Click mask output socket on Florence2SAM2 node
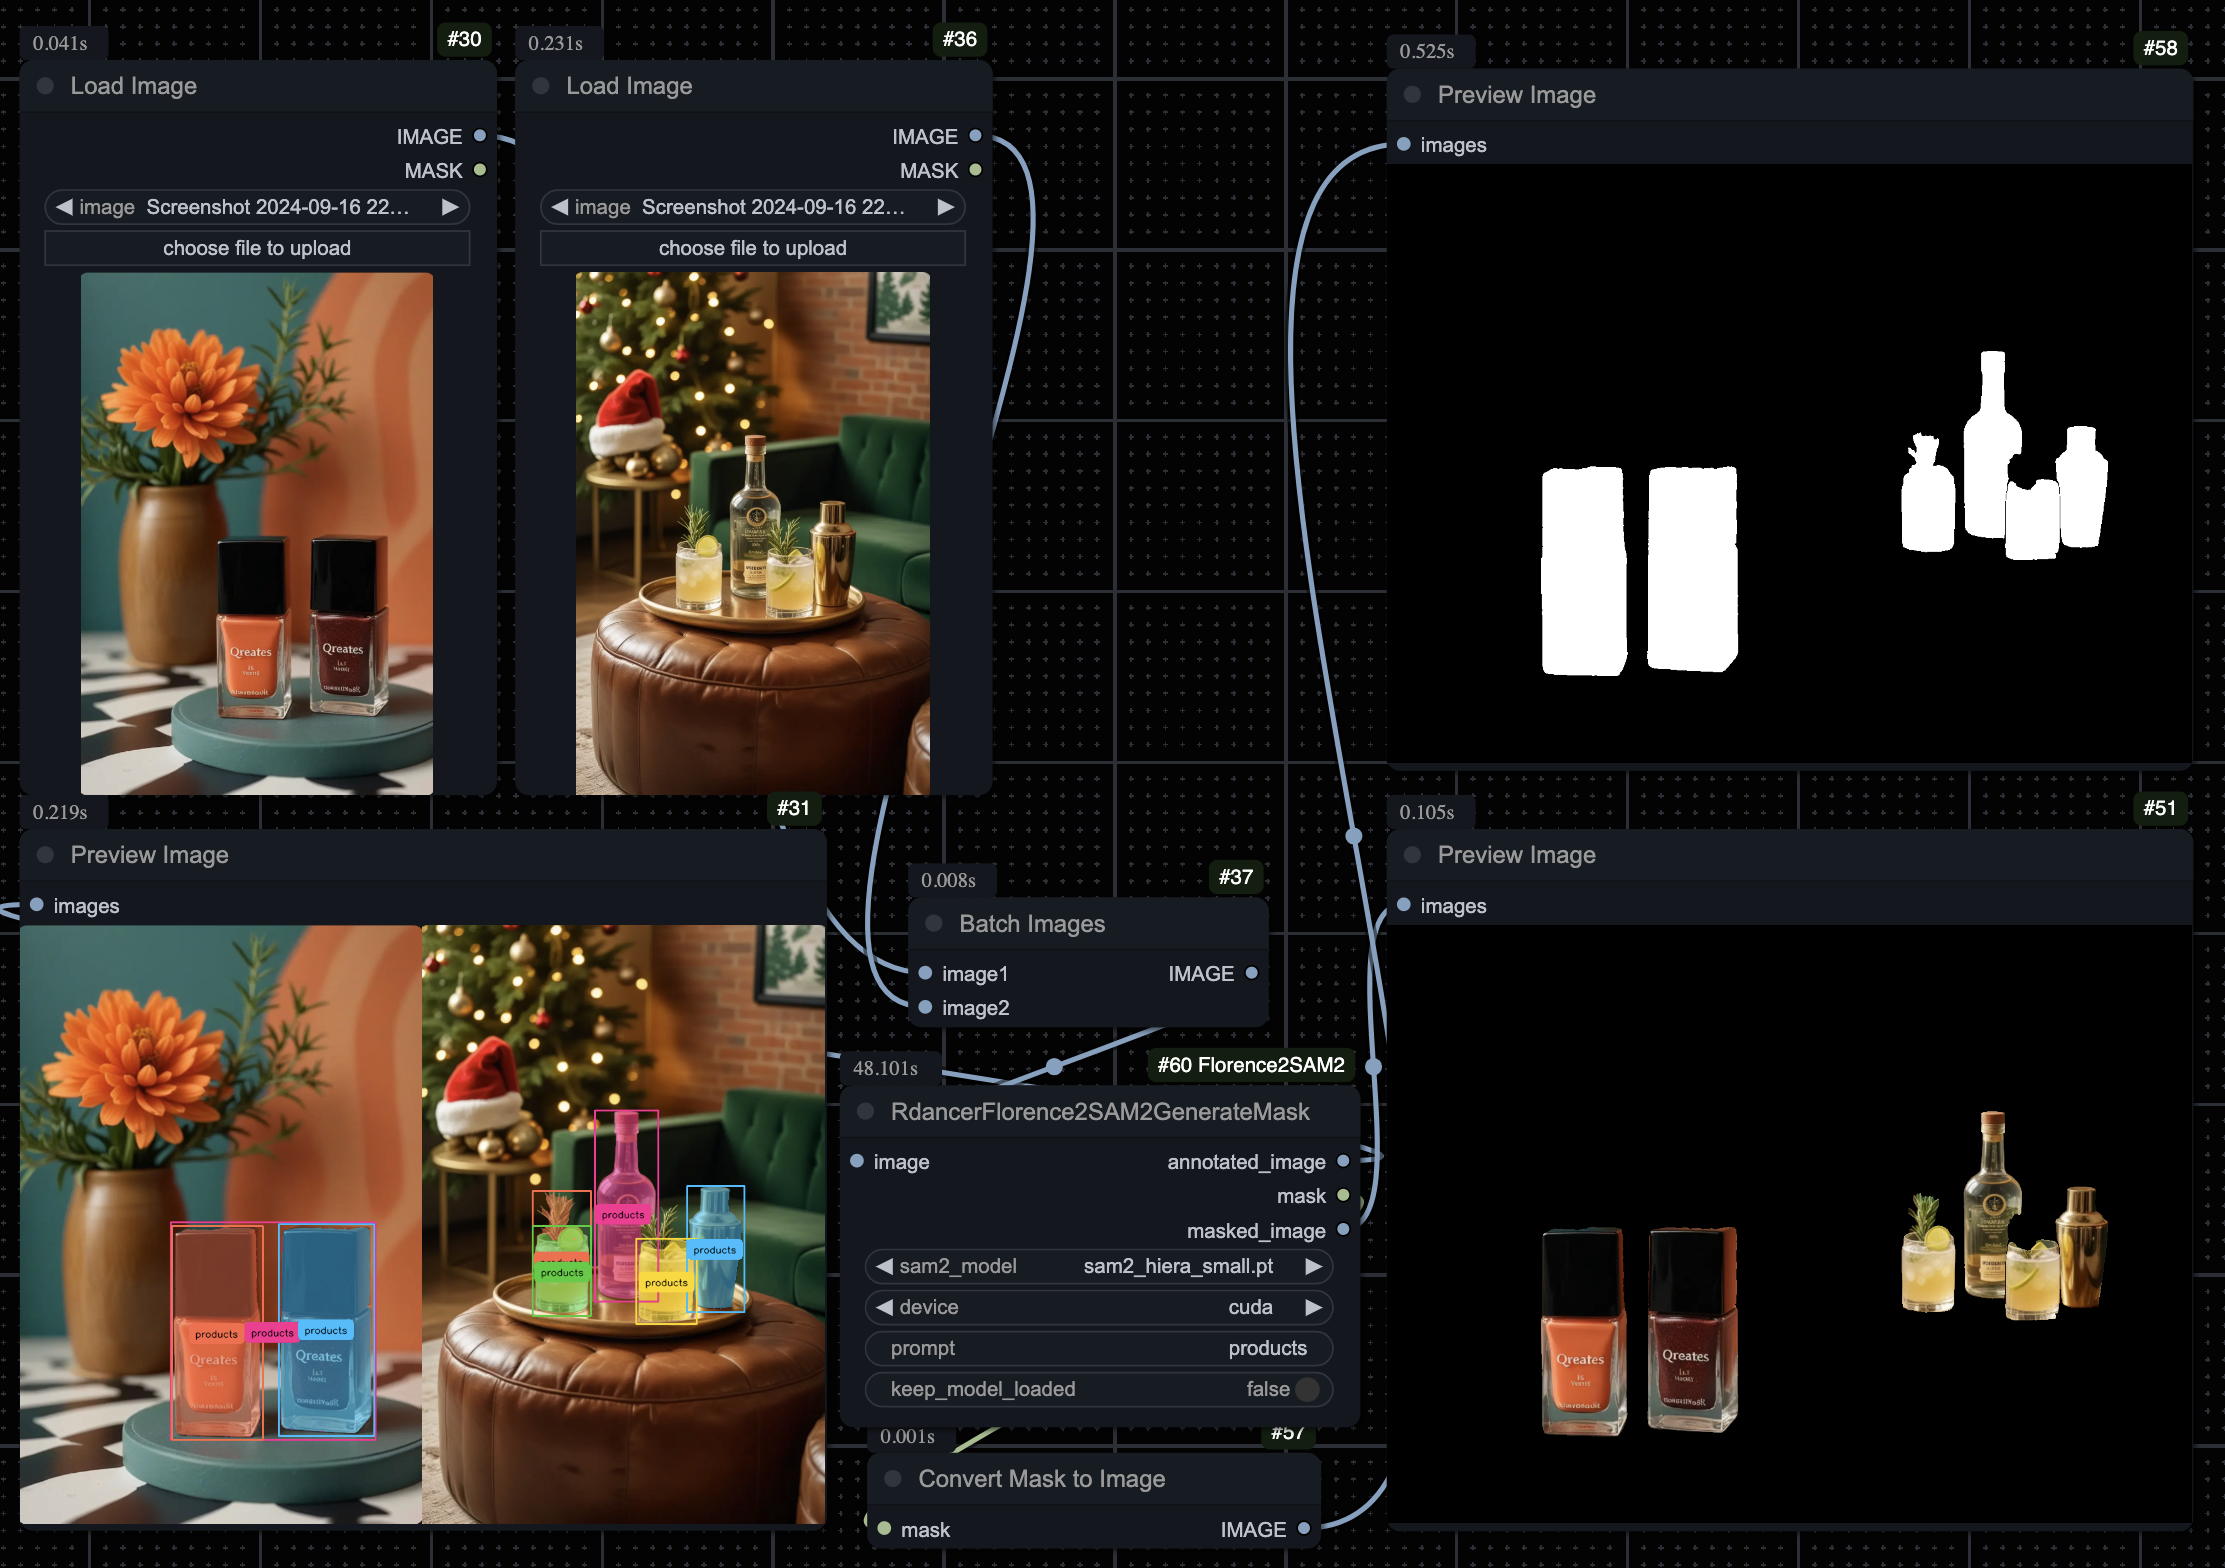Viewport: 2225px width, 1568px height. 1343,1195
